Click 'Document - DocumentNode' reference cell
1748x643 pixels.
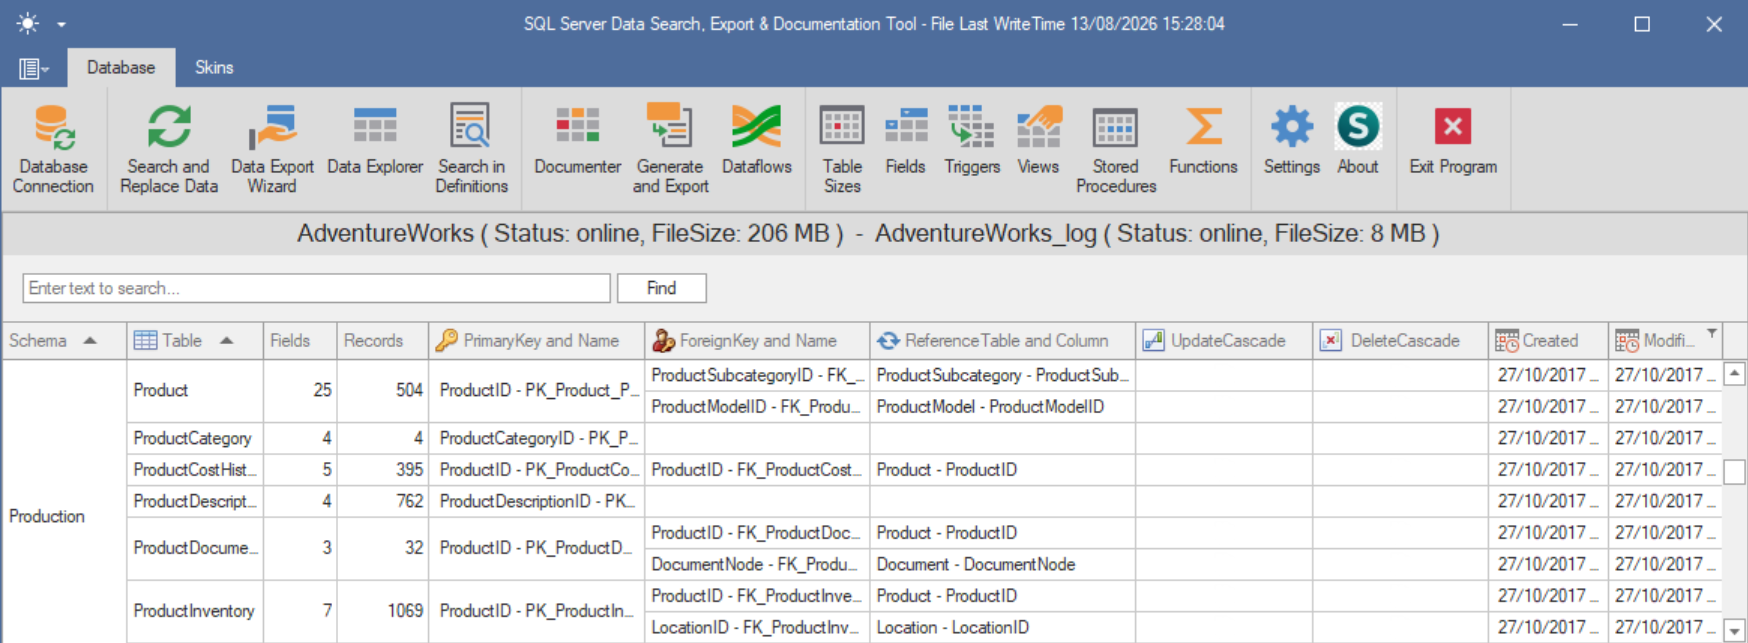coord(1003,564)
